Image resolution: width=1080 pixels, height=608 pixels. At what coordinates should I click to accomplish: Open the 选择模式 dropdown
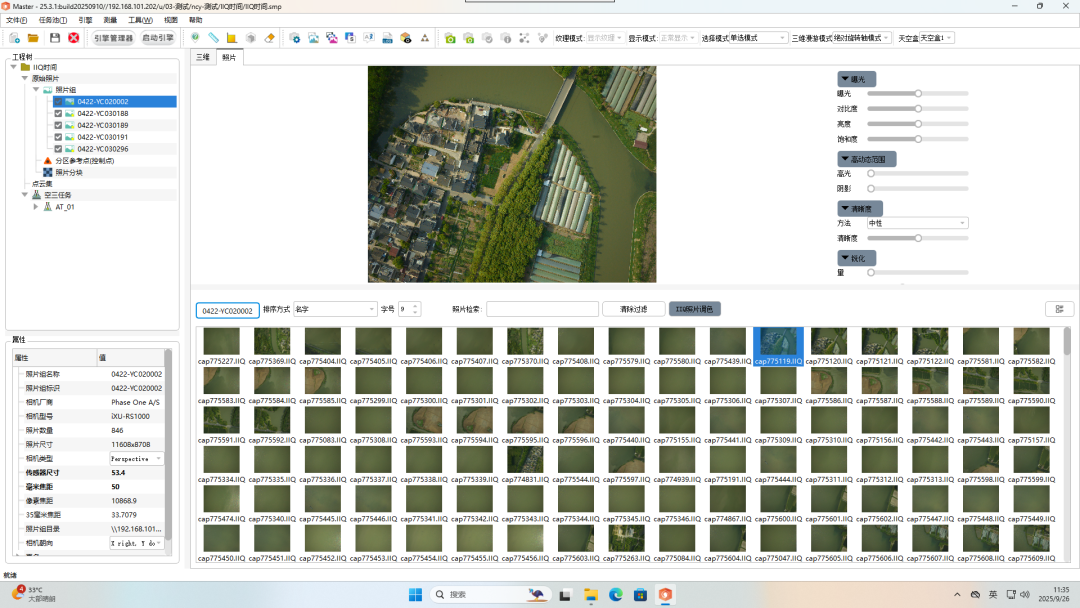pos(757,38)
